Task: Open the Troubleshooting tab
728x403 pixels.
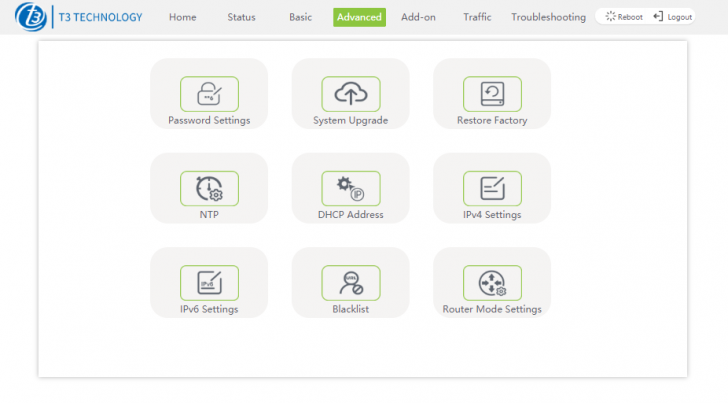Action: [548, 17]
